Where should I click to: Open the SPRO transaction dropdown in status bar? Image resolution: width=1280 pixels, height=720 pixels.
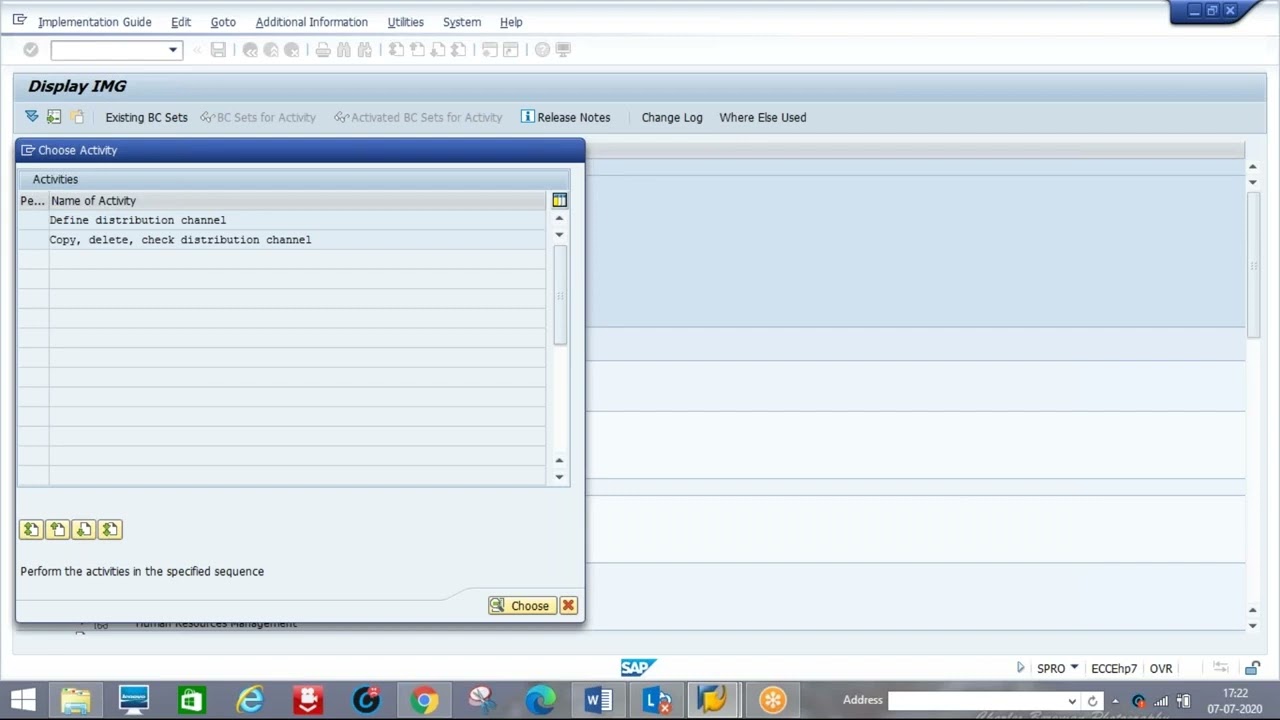pyautogui.click(x=1074, y=667)
